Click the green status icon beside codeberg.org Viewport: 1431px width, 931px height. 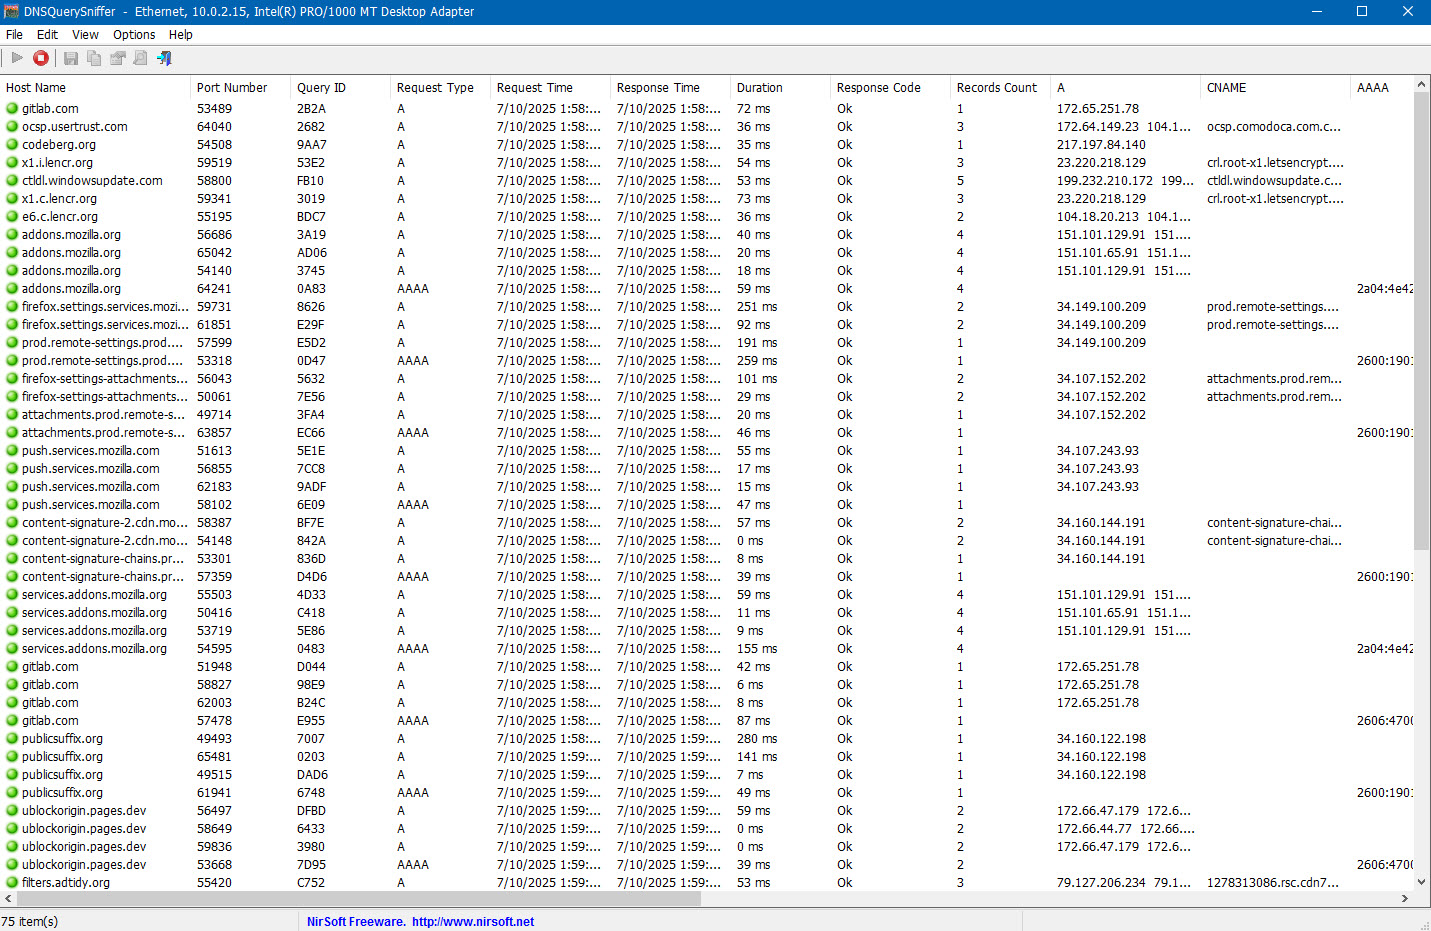pos(12,145)
